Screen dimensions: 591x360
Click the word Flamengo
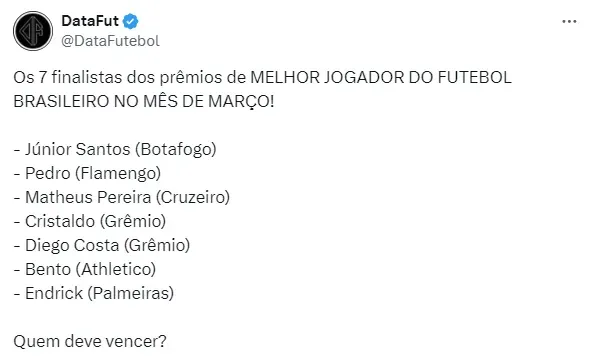point(118,174)
